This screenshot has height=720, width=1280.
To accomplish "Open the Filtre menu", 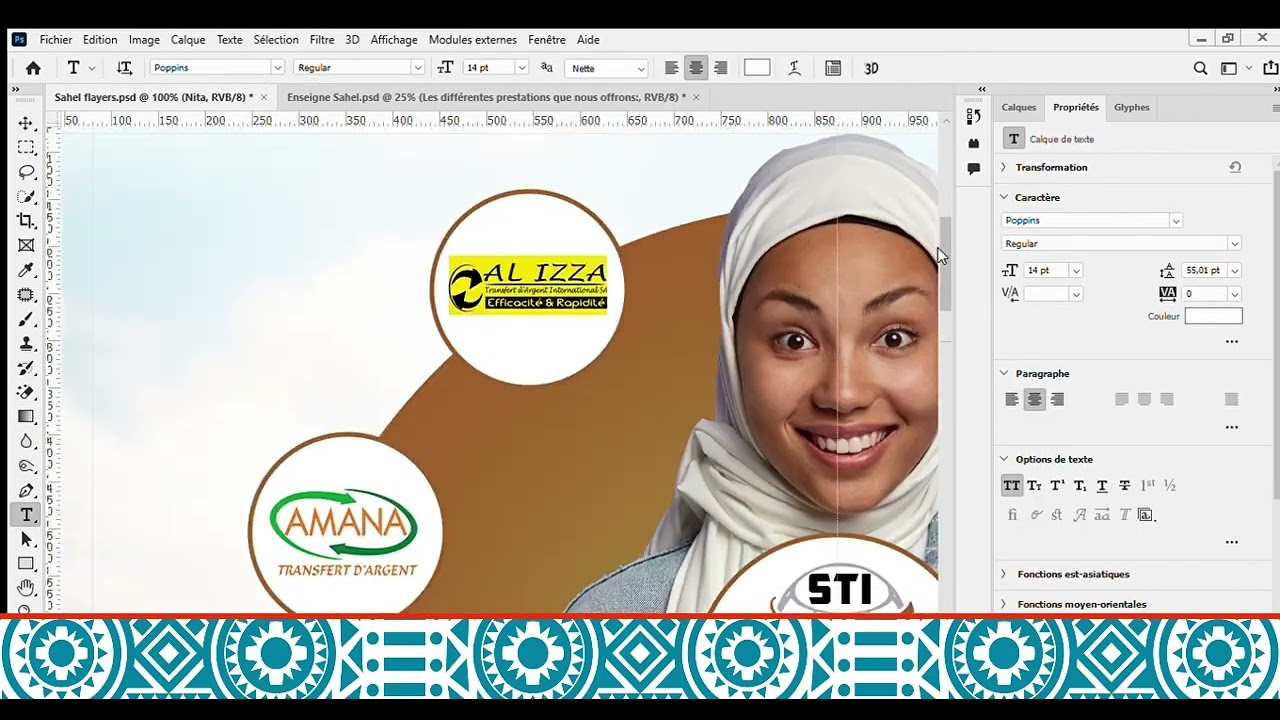I will tap(322, 40).
